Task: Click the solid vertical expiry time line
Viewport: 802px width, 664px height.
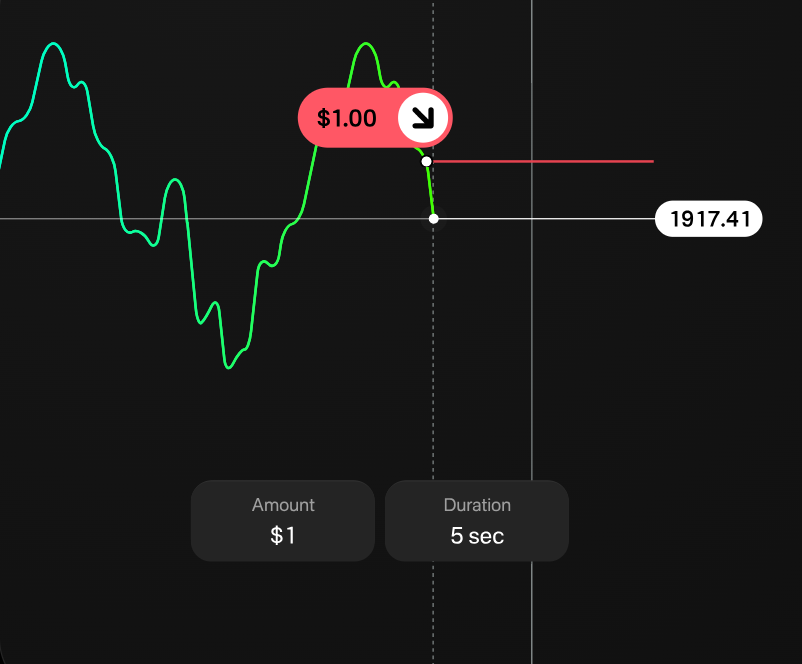Action: click(532, 400)
